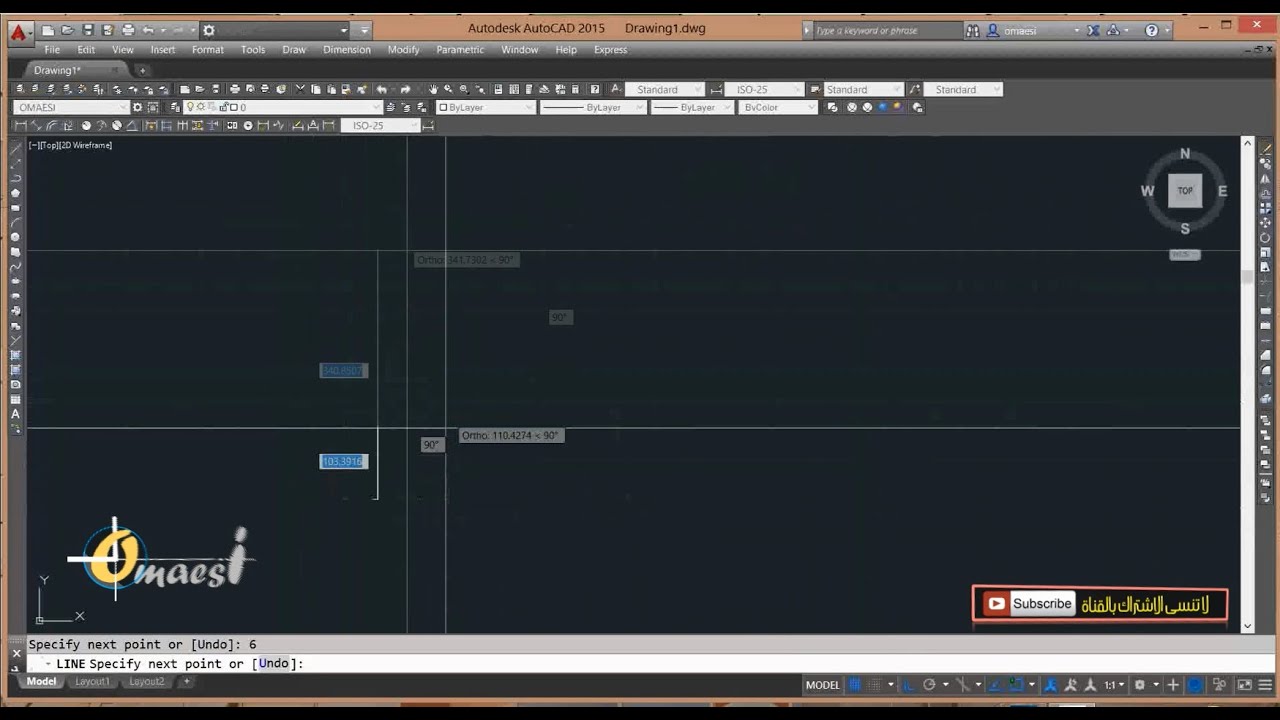Screen dimensions: 1280x720
Task: Click the highlighted 103.3916 dynamic input field
Action: coord(343,461)
